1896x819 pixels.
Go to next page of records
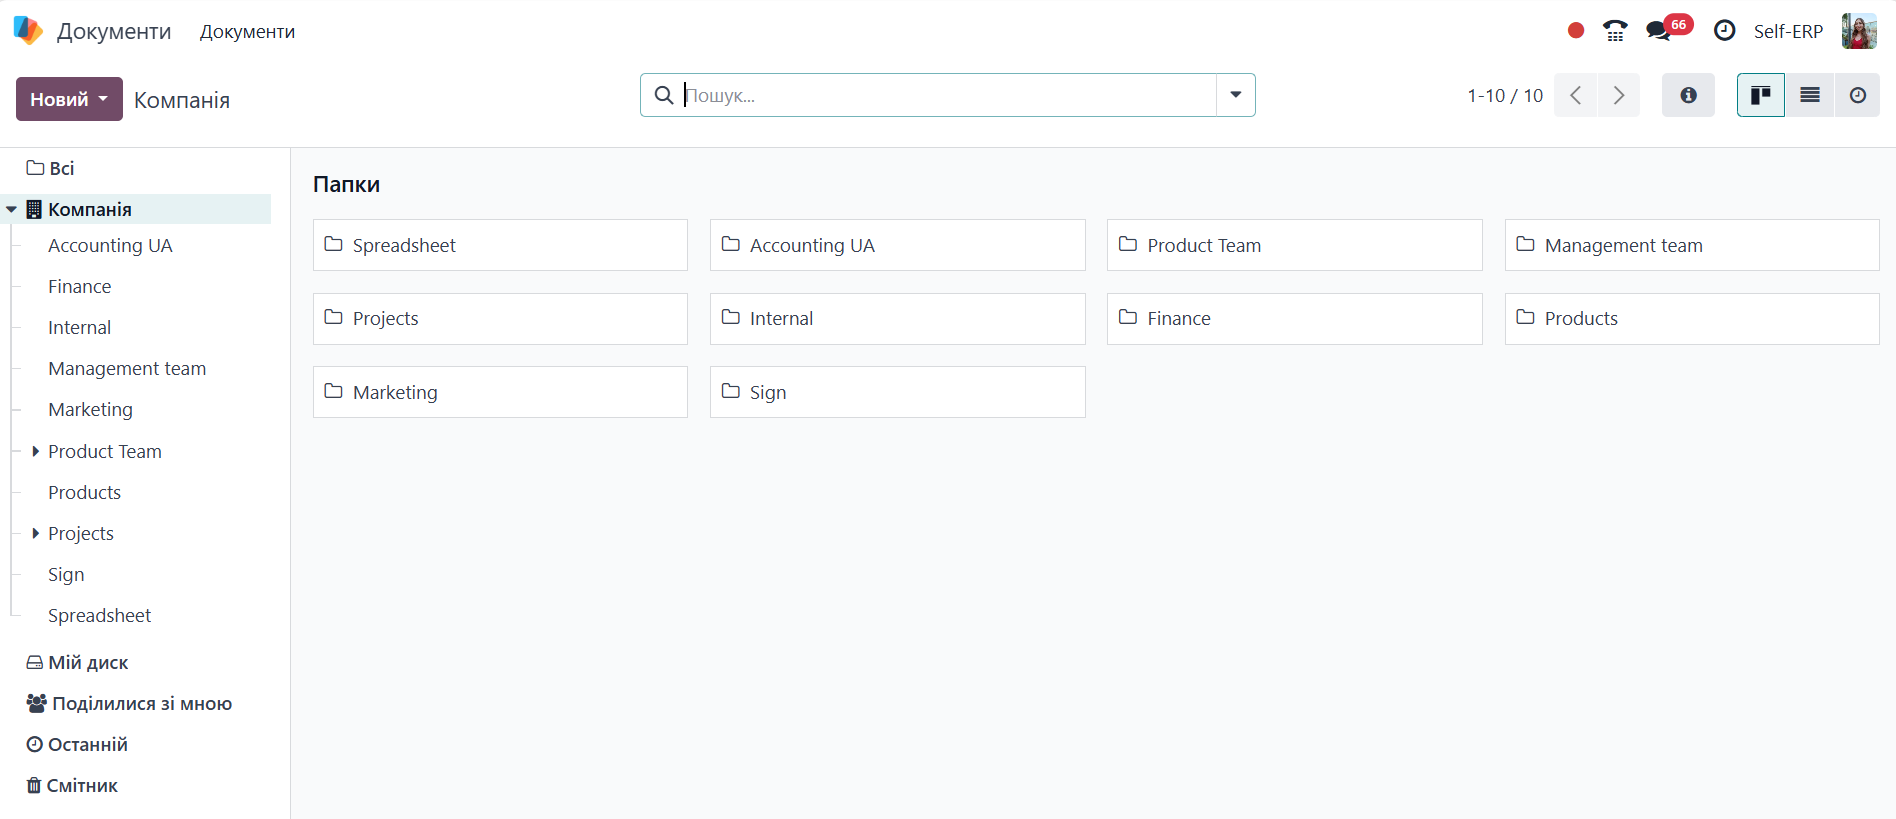click(1619, 95)
